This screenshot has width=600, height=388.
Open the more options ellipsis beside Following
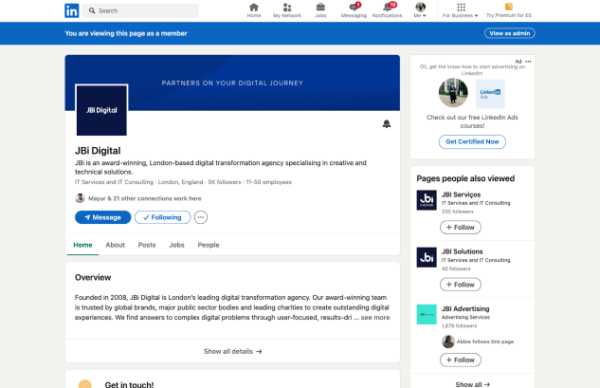tap(201, 217)
